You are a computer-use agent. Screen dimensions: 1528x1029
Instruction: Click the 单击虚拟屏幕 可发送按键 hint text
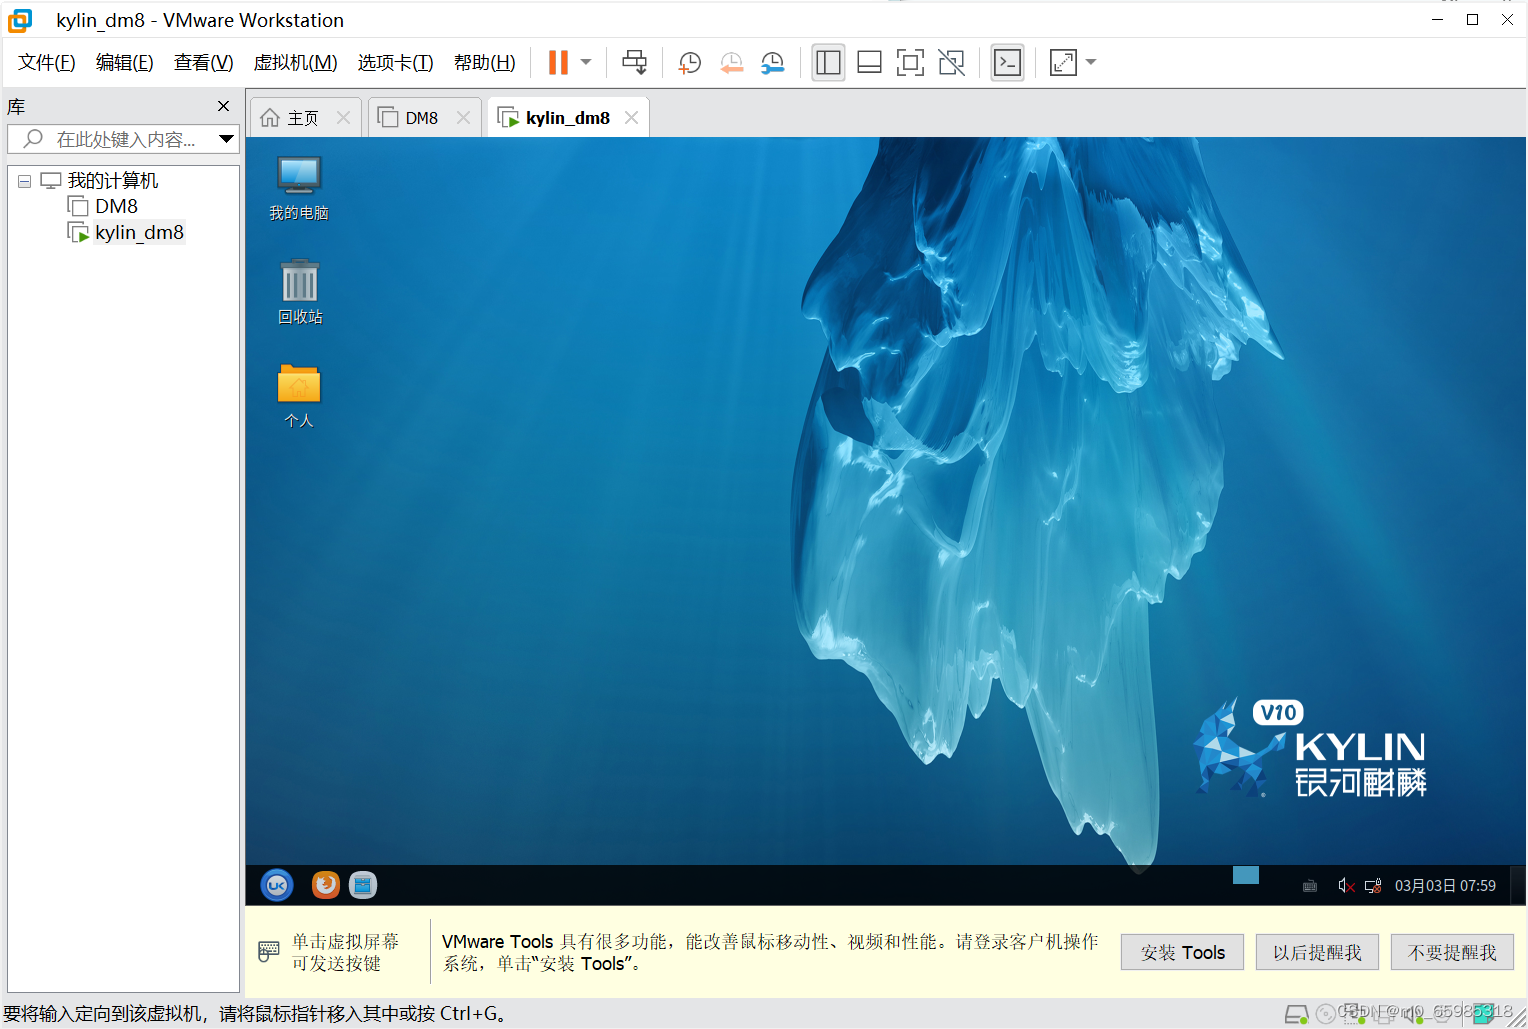[345, 952]
